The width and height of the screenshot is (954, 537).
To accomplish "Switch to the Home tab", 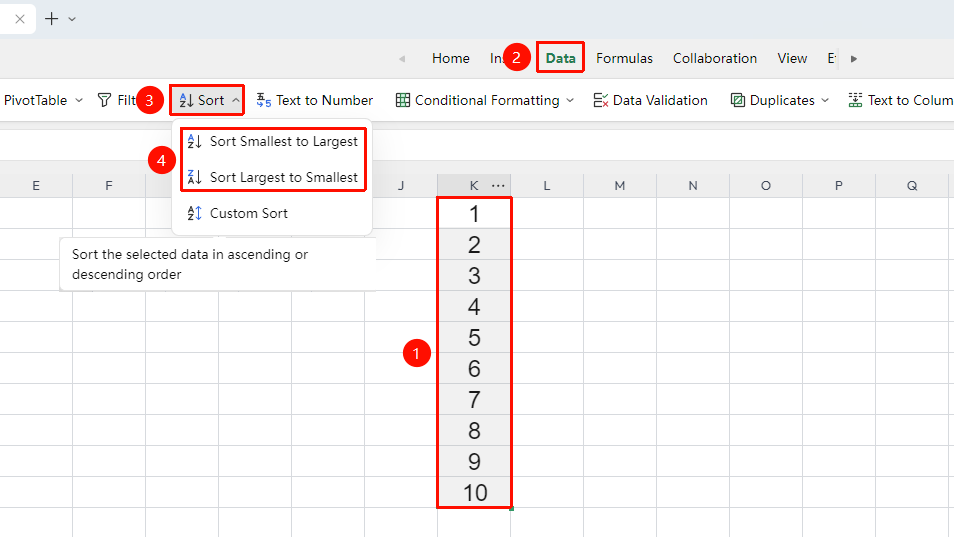I will pos(451,58).
